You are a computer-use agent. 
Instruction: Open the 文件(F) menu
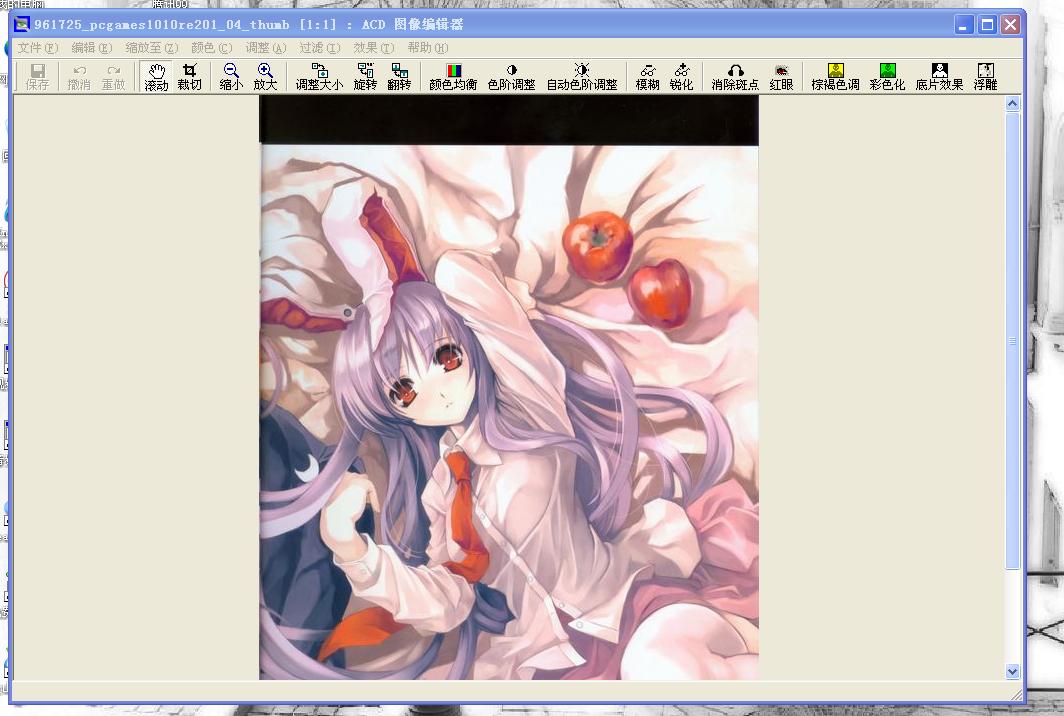point(38,48)
